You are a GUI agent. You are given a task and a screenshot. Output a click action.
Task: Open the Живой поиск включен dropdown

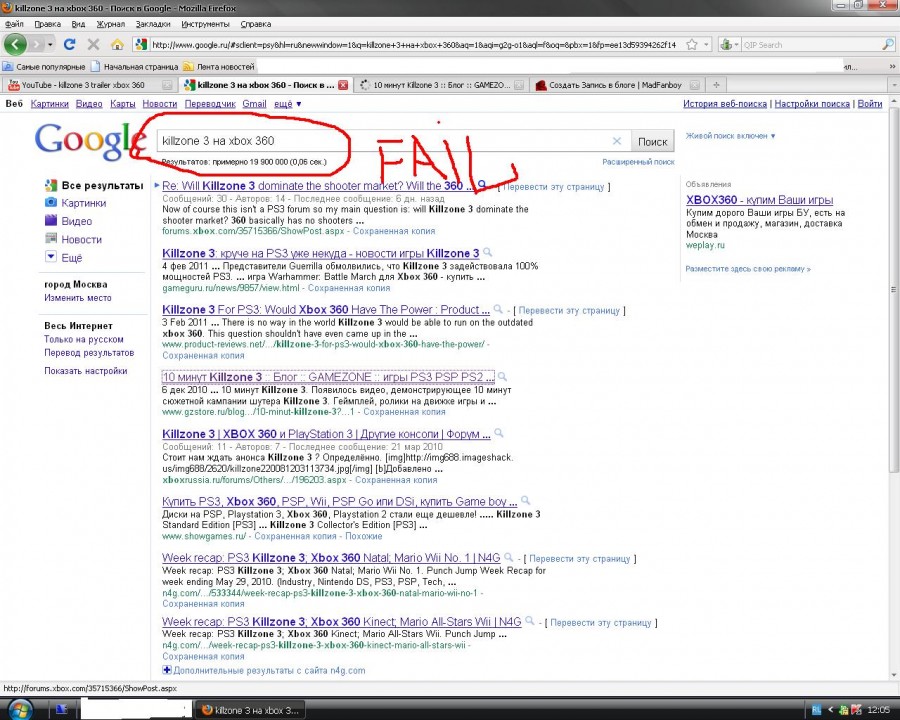click(730, 136)
